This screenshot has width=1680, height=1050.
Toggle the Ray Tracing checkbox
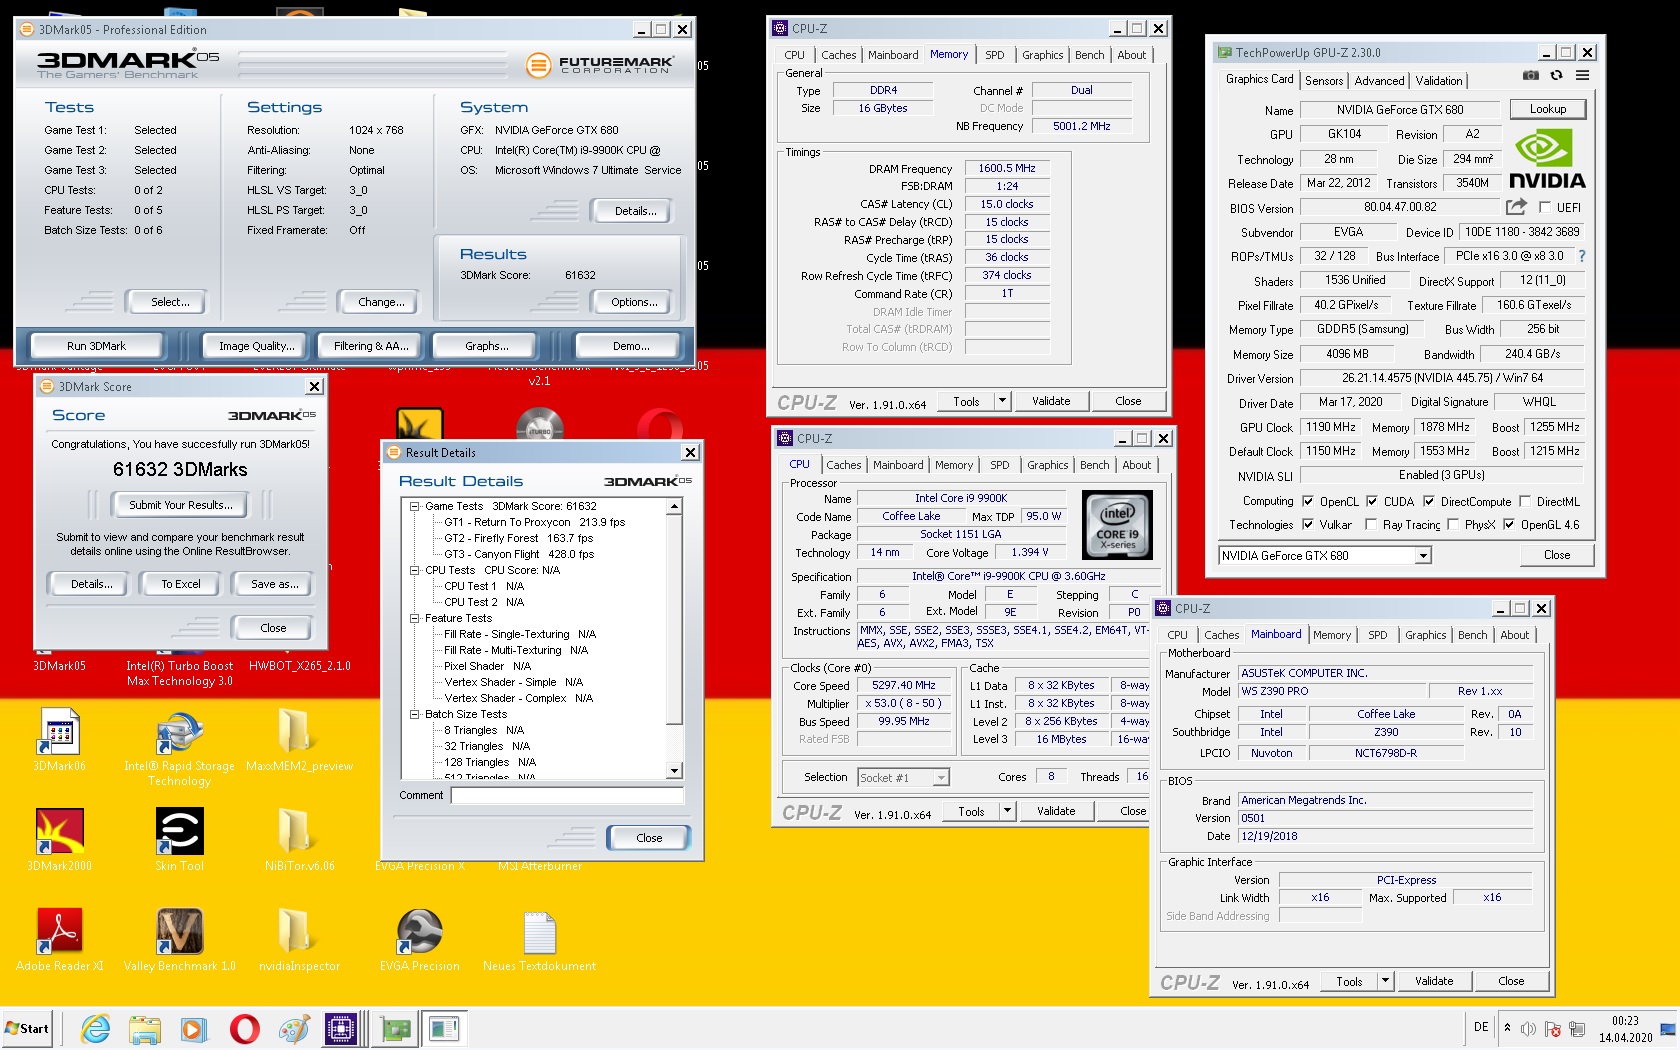pyautogui.click(x=1371, y=524)
